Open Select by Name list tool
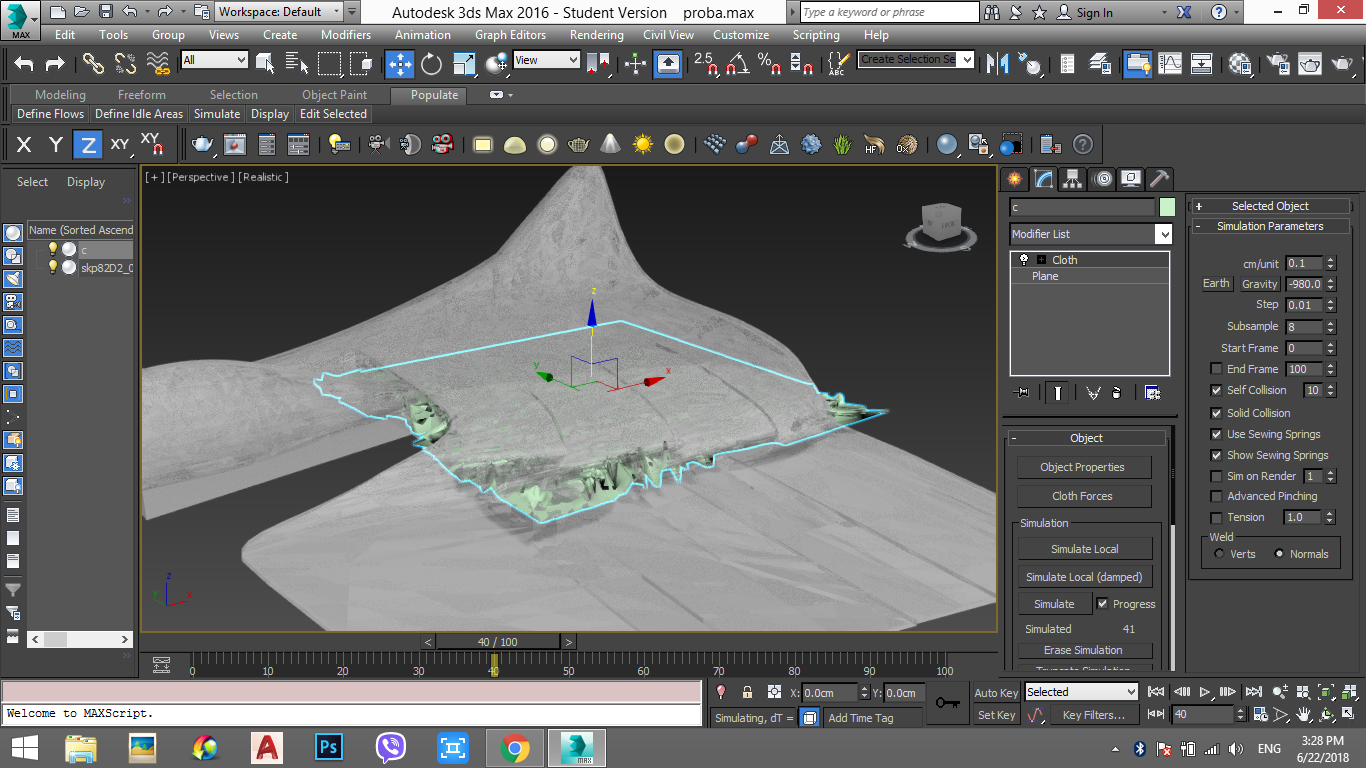1366x768 pixels. pos(297,64)
